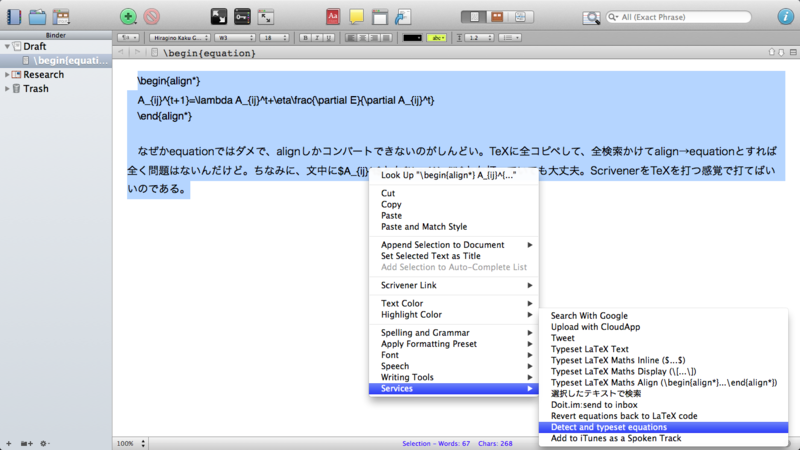Click the line spacing icon in format bar

tap(459, 38)
